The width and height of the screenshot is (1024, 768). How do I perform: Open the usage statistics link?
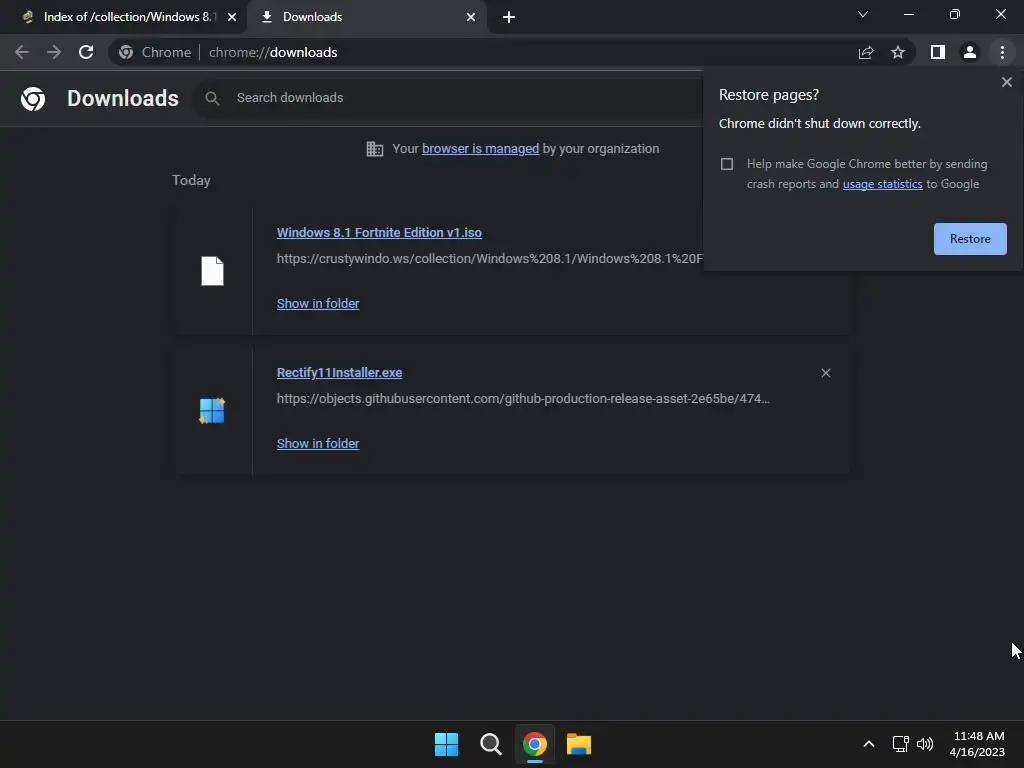click(882, 184)
